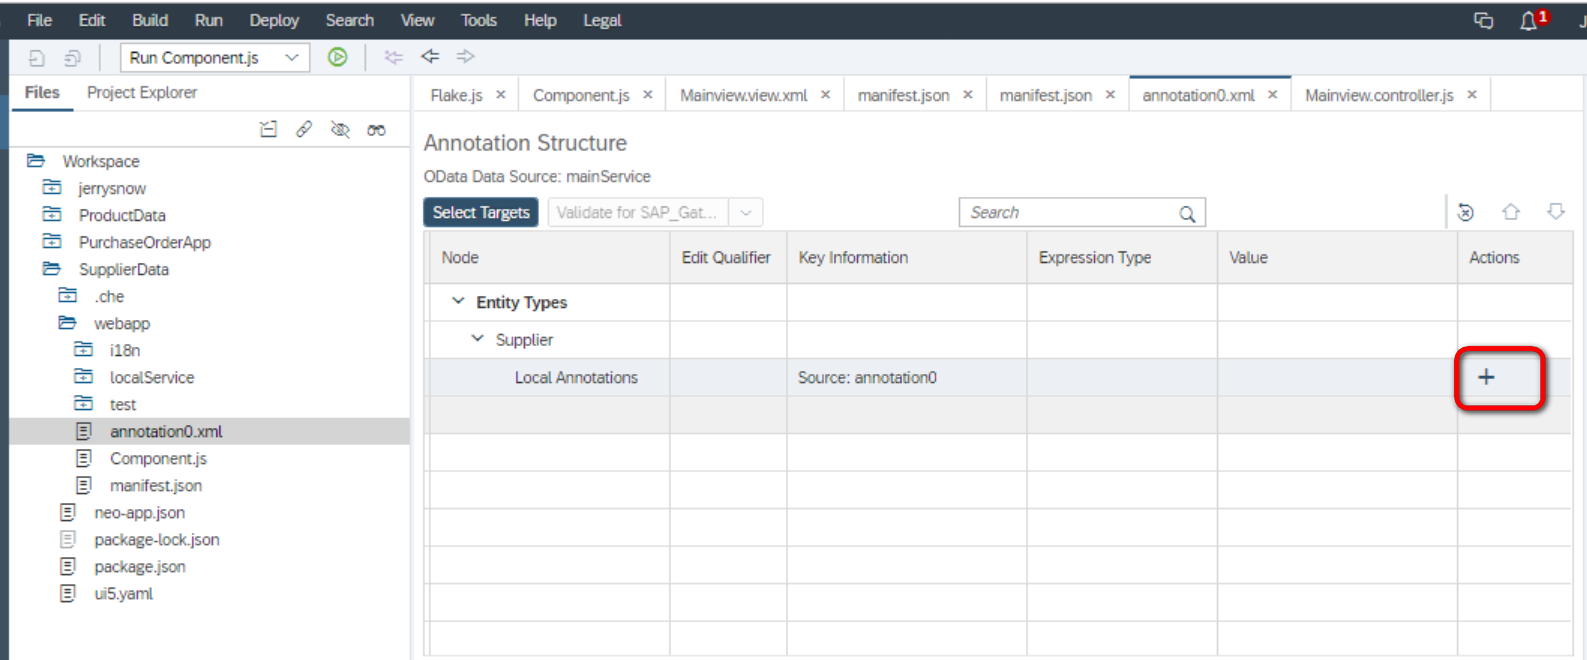Switch to the Project Explorer tab
Viewport: 1587px width, 660px height.
142,92
